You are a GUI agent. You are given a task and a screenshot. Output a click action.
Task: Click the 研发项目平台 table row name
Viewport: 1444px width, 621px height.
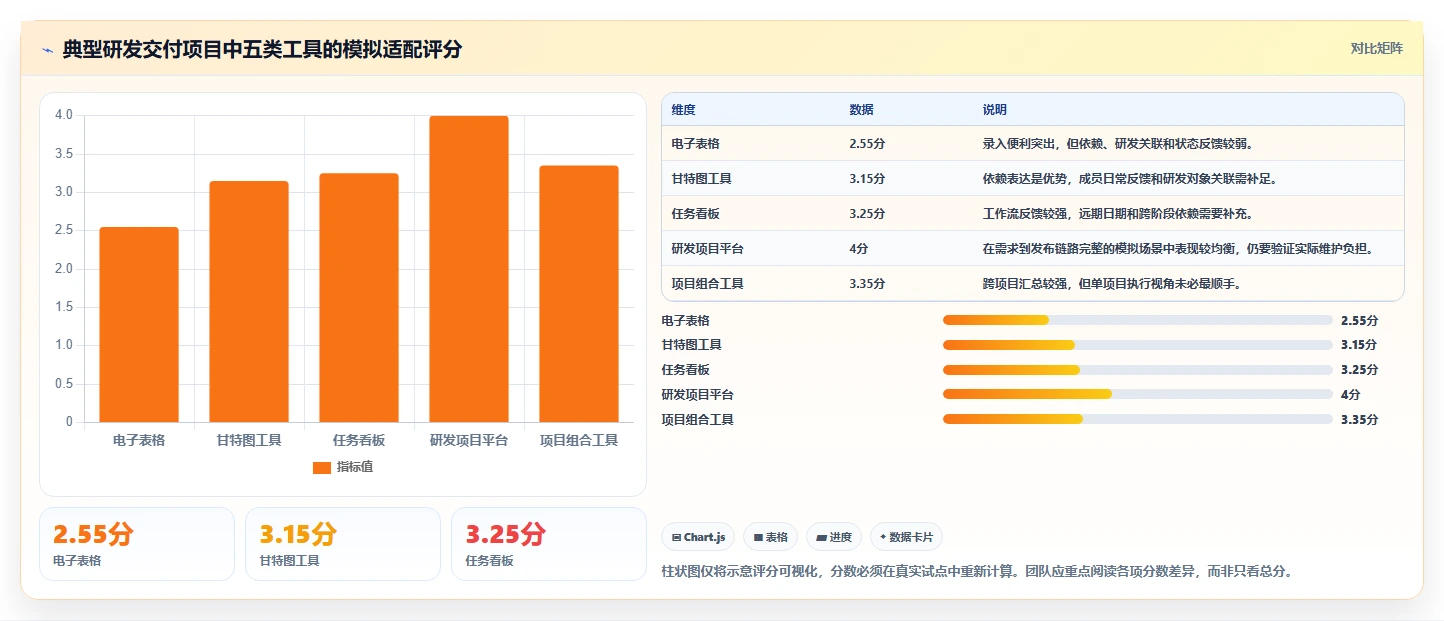708,249
